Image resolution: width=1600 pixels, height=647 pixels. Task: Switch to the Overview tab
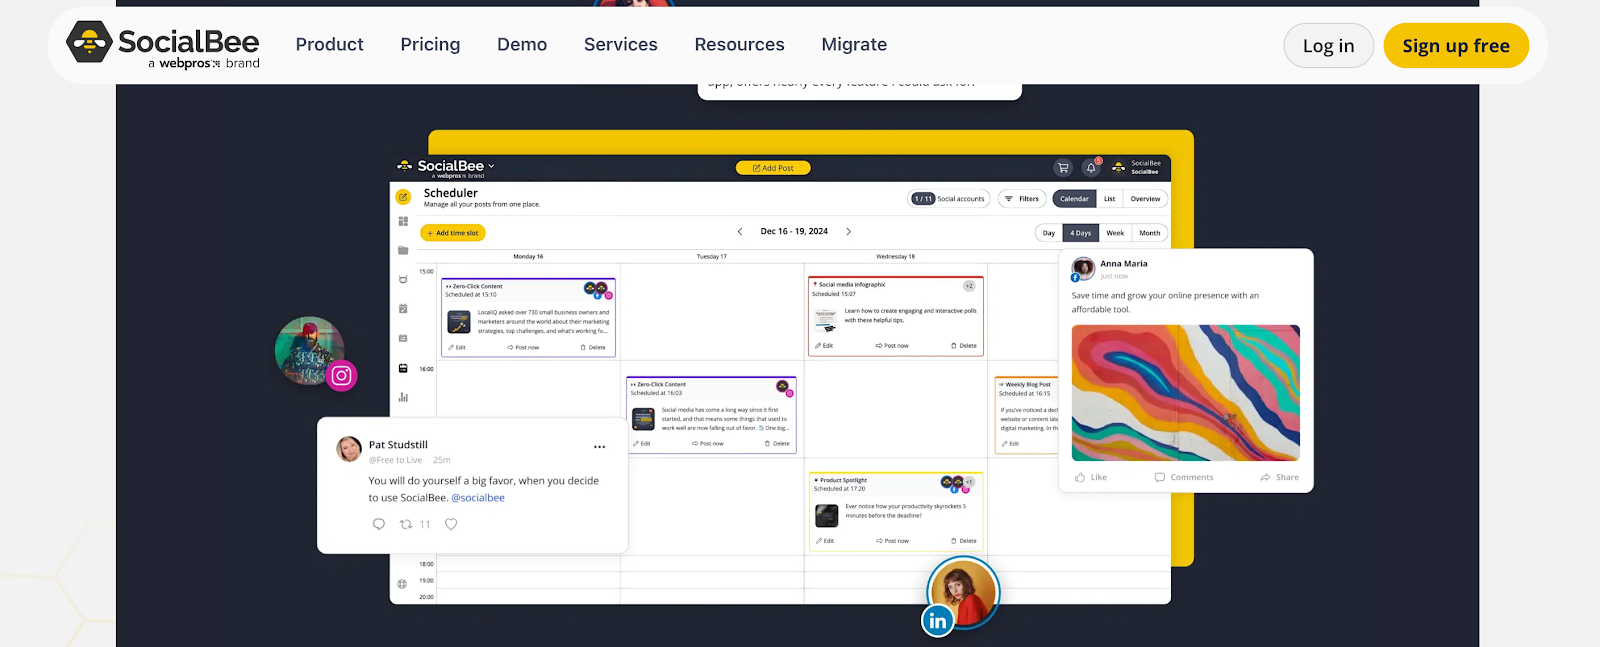pyautogui.click(x=1145, y=199)
